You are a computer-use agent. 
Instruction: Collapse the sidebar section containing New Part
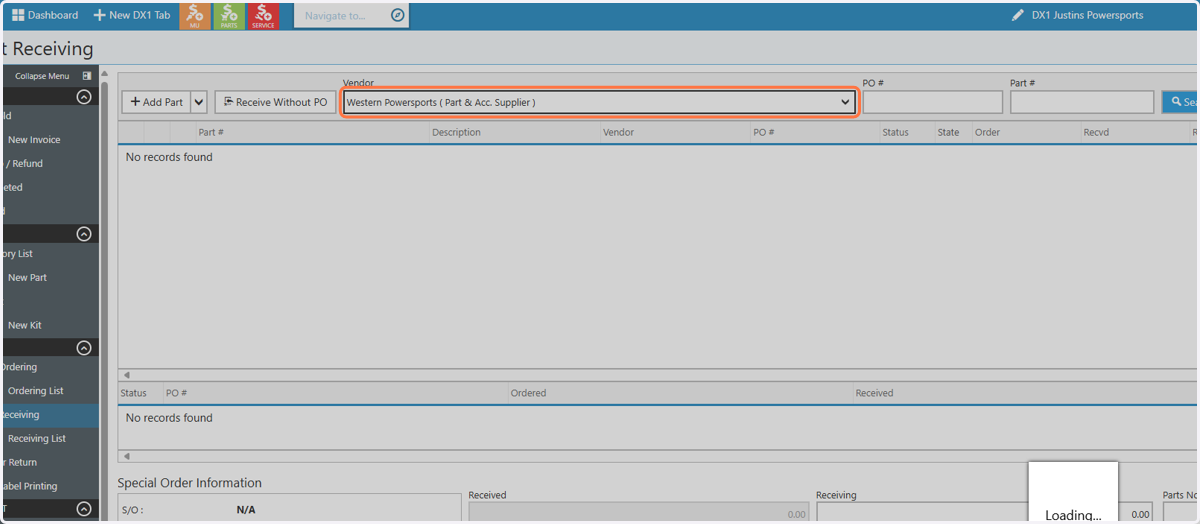[84, 234]
